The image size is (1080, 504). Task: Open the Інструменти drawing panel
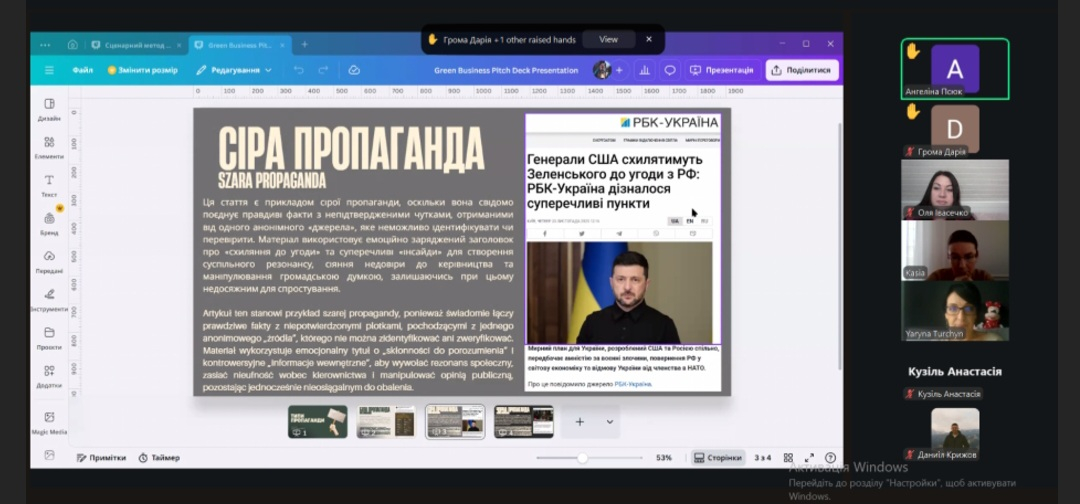(x=49, y=300)
